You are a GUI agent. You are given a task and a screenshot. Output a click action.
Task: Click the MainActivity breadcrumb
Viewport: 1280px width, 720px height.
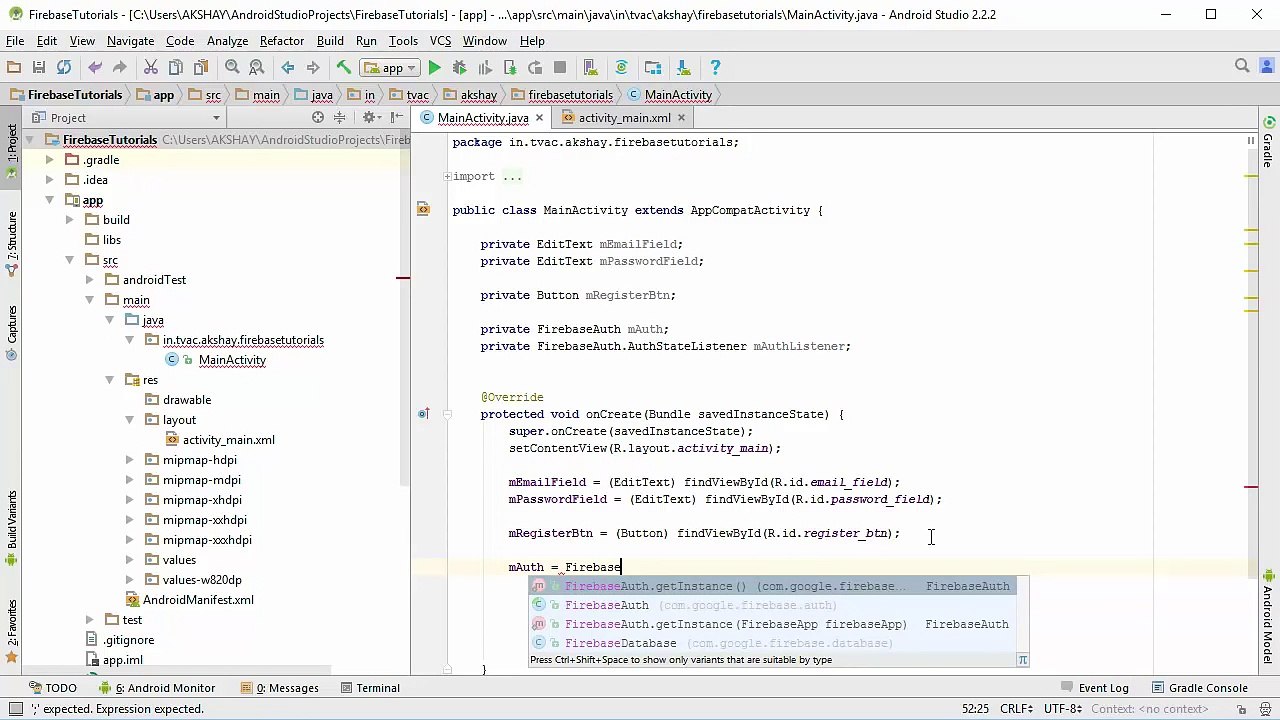click(x=670, y=95)
